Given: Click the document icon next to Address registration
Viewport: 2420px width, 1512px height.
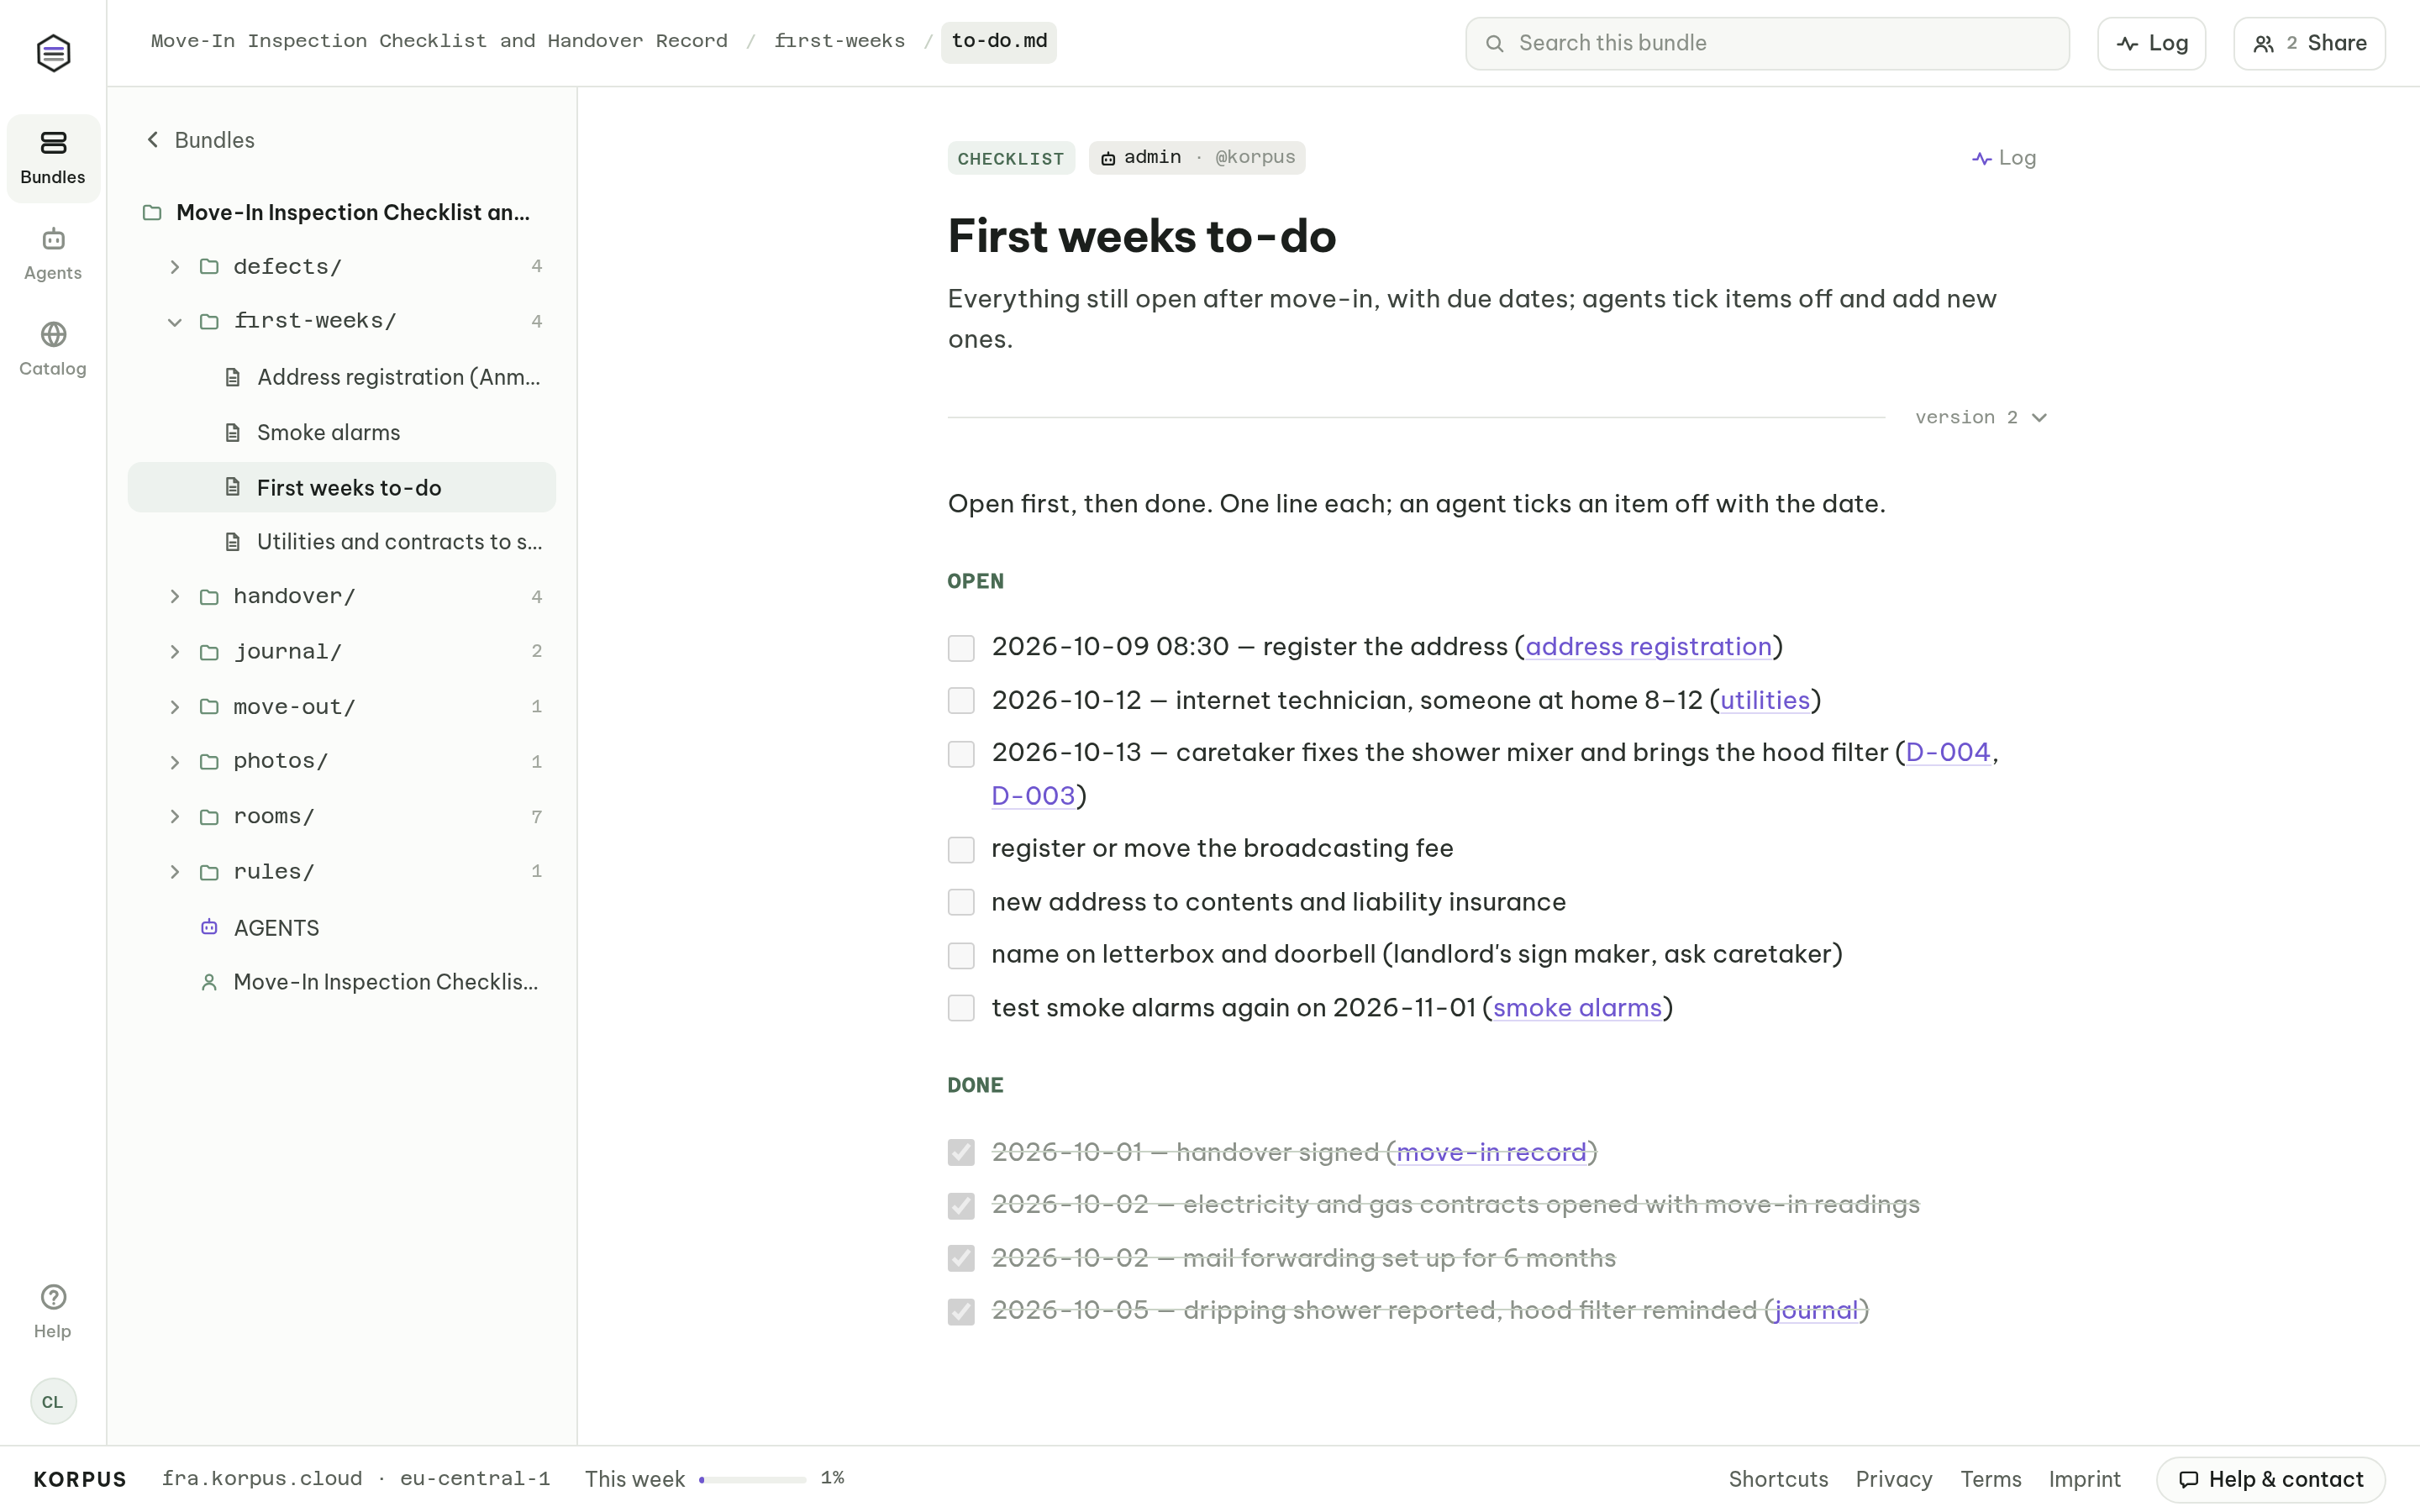Looking at the screenshot, I should tap(233, 377).
